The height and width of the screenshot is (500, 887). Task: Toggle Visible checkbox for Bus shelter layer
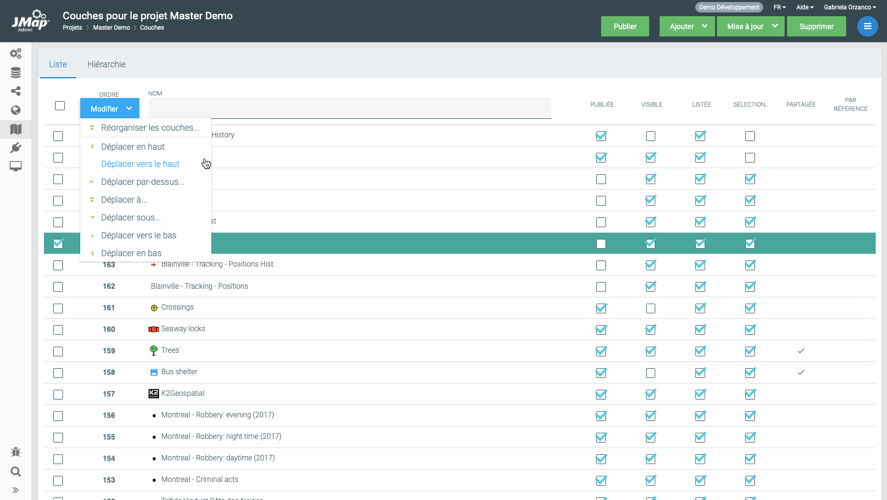(x=651, y=373)
